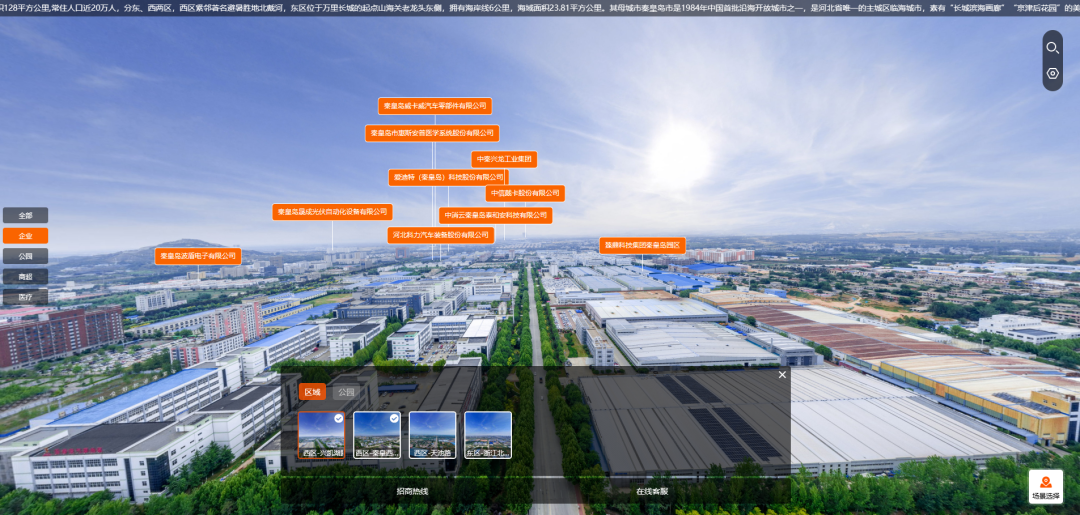The width and height of the screenshot is (1080, 515).
Task: Select the 公园 filter in left sidebar
Action: tap(25, 256)
